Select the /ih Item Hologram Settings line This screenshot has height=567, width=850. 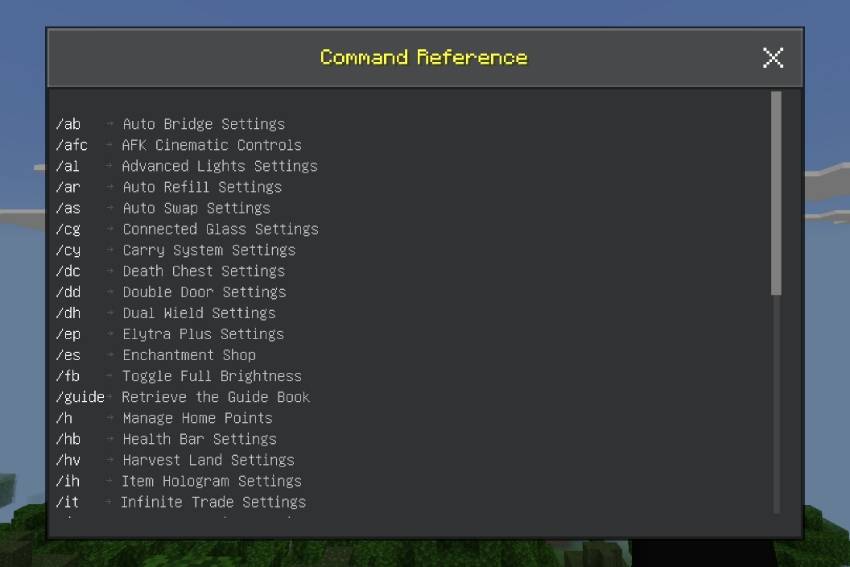(178, 481)
